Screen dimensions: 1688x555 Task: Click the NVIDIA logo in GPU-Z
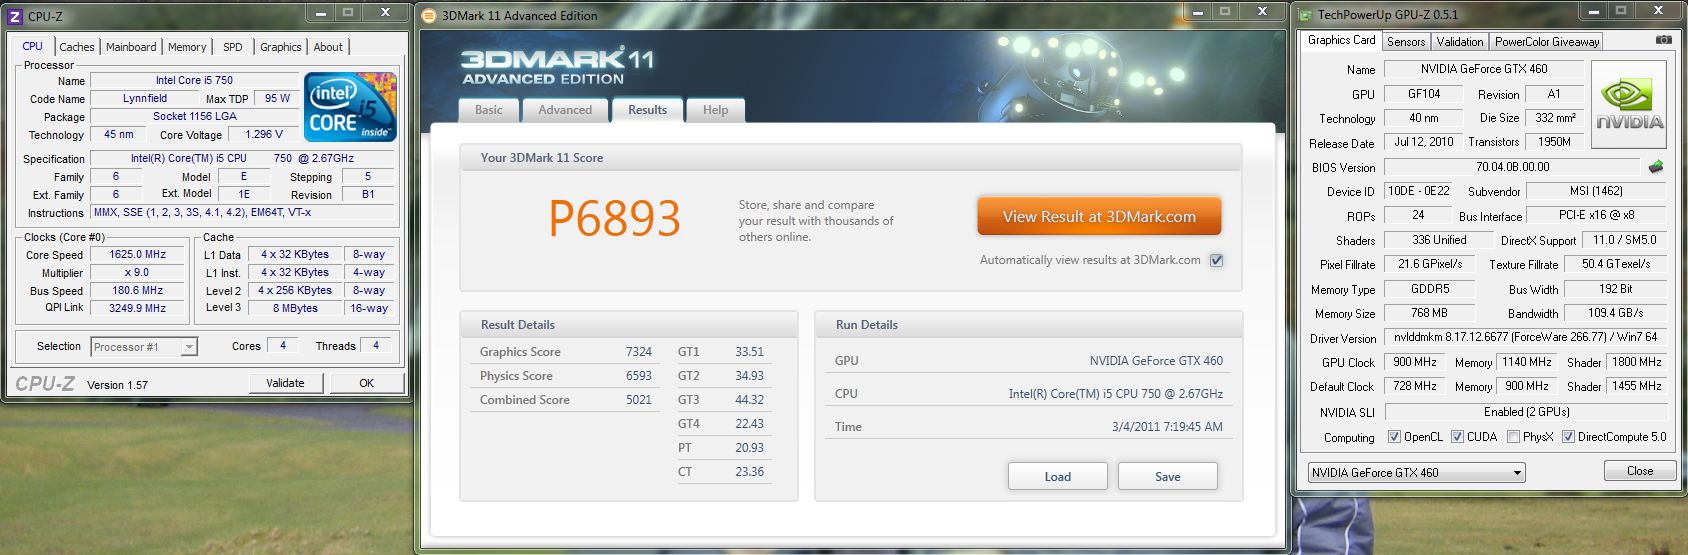pyautogui.click(x=1629, y=106)
